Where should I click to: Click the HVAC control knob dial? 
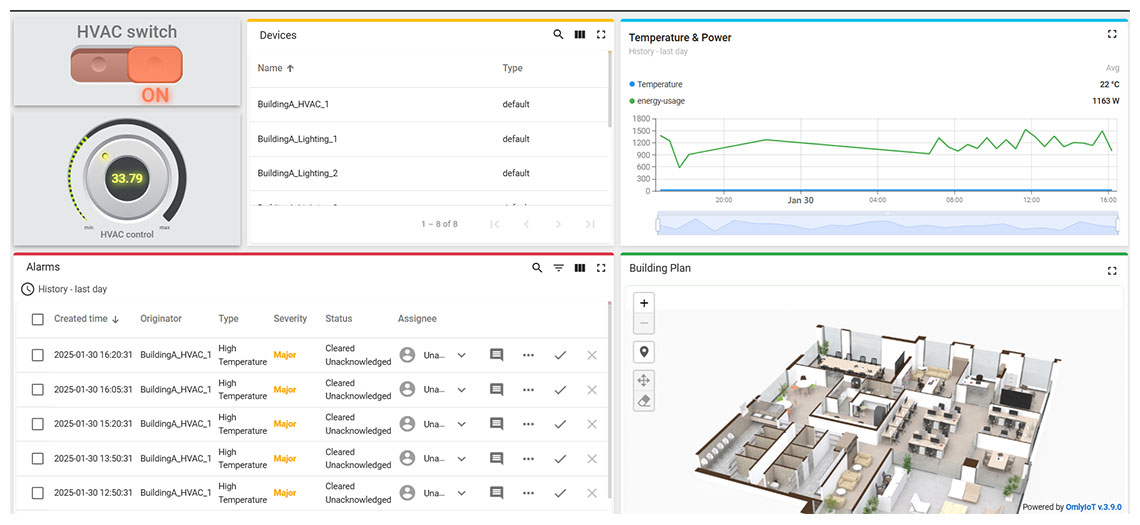127,179
